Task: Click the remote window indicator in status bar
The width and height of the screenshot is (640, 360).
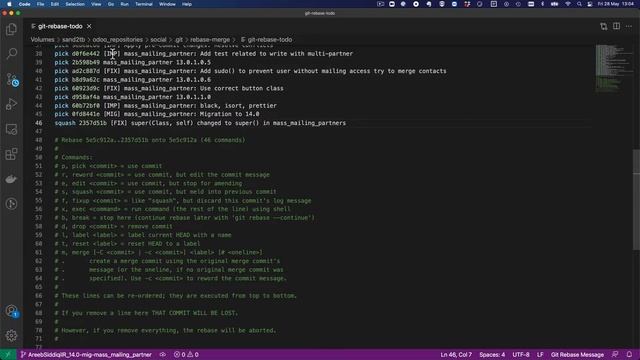Action: (x=8, y=355)
